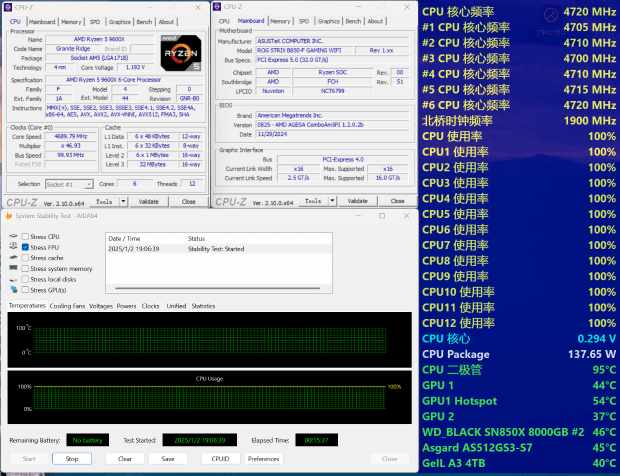
Task: Click the Stress system memory icon
Action: 13,268
